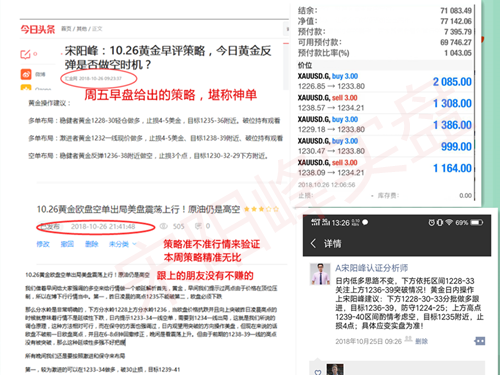Click the 净值 77 142.06 row

pyautogui.click(x=384, y=21)
